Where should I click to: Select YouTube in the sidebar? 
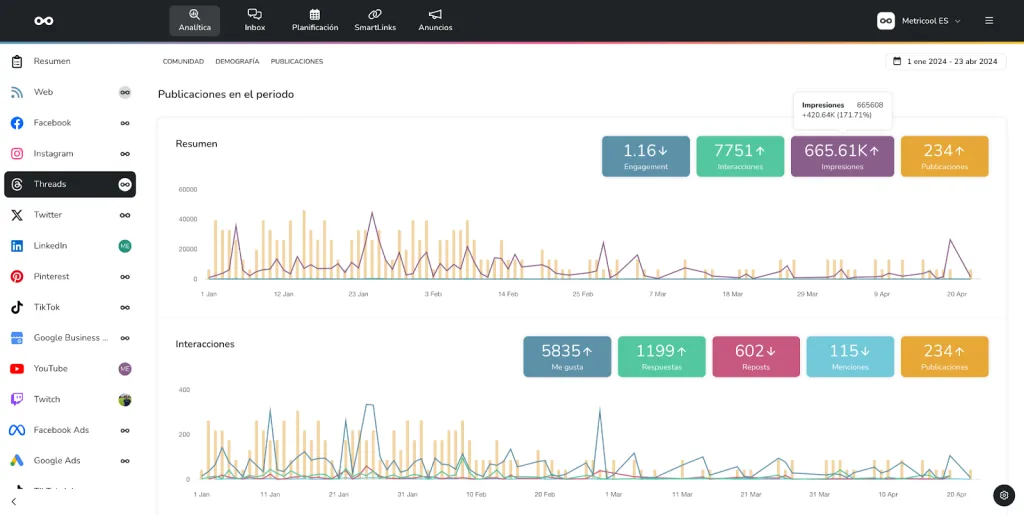pyautogui.click(x=70, y=368)
